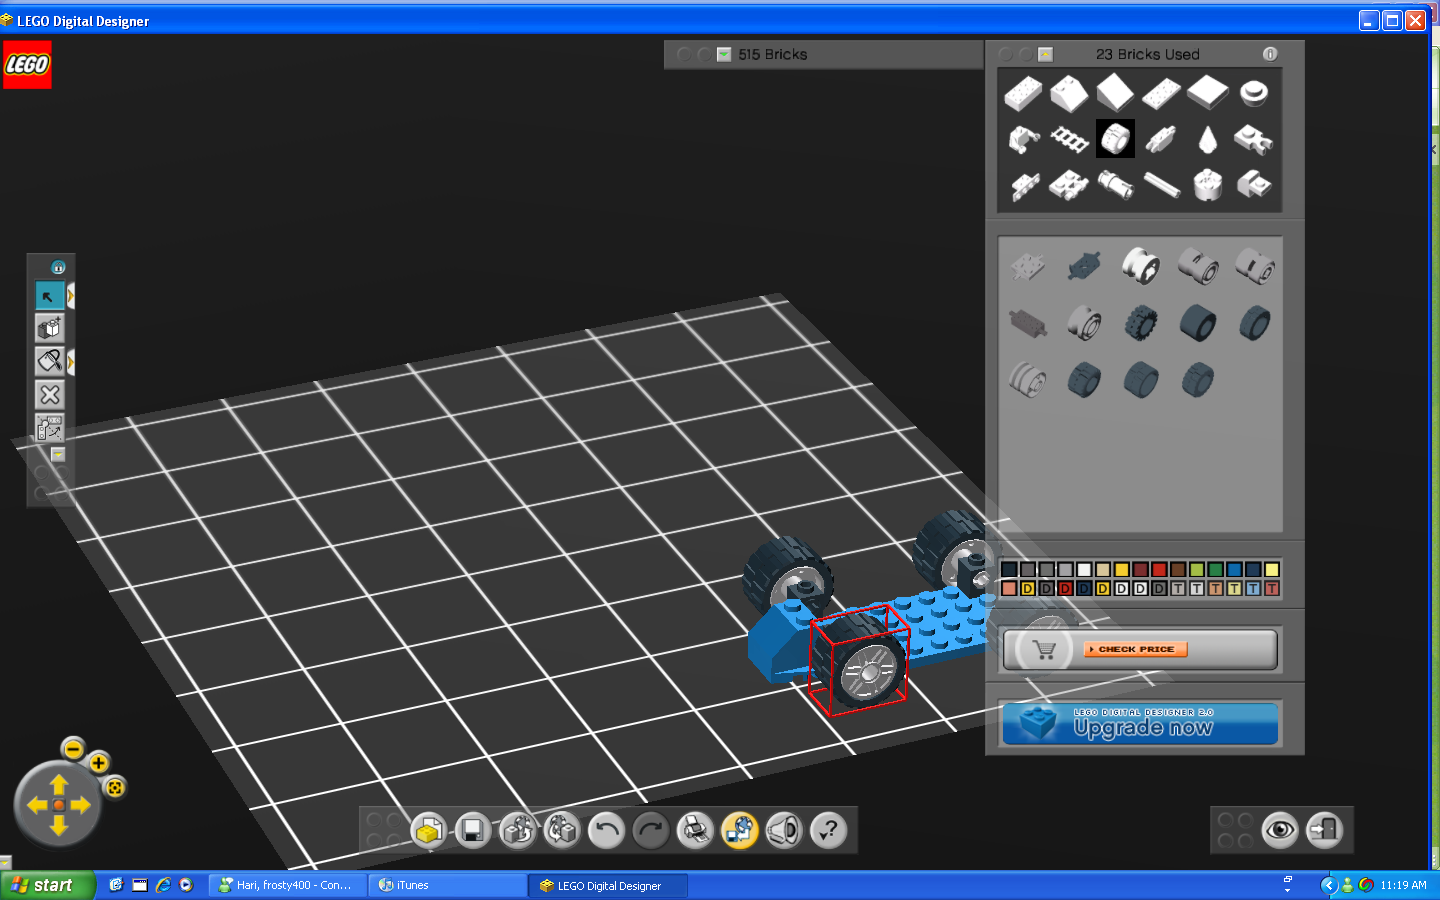This screenshot has width=1440, height=900.
Task: Collapse the left toolbox with yellow arrow
Action: [x=58, y=455]
